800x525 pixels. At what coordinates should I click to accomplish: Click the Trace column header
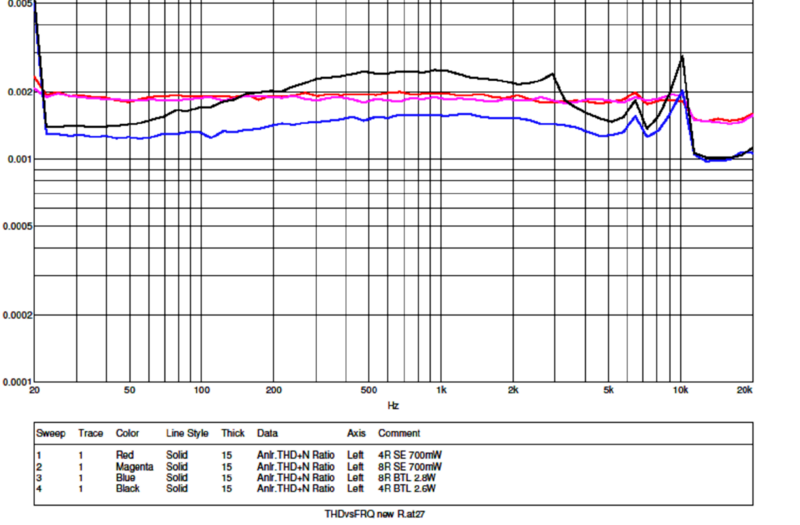[90, 434]
